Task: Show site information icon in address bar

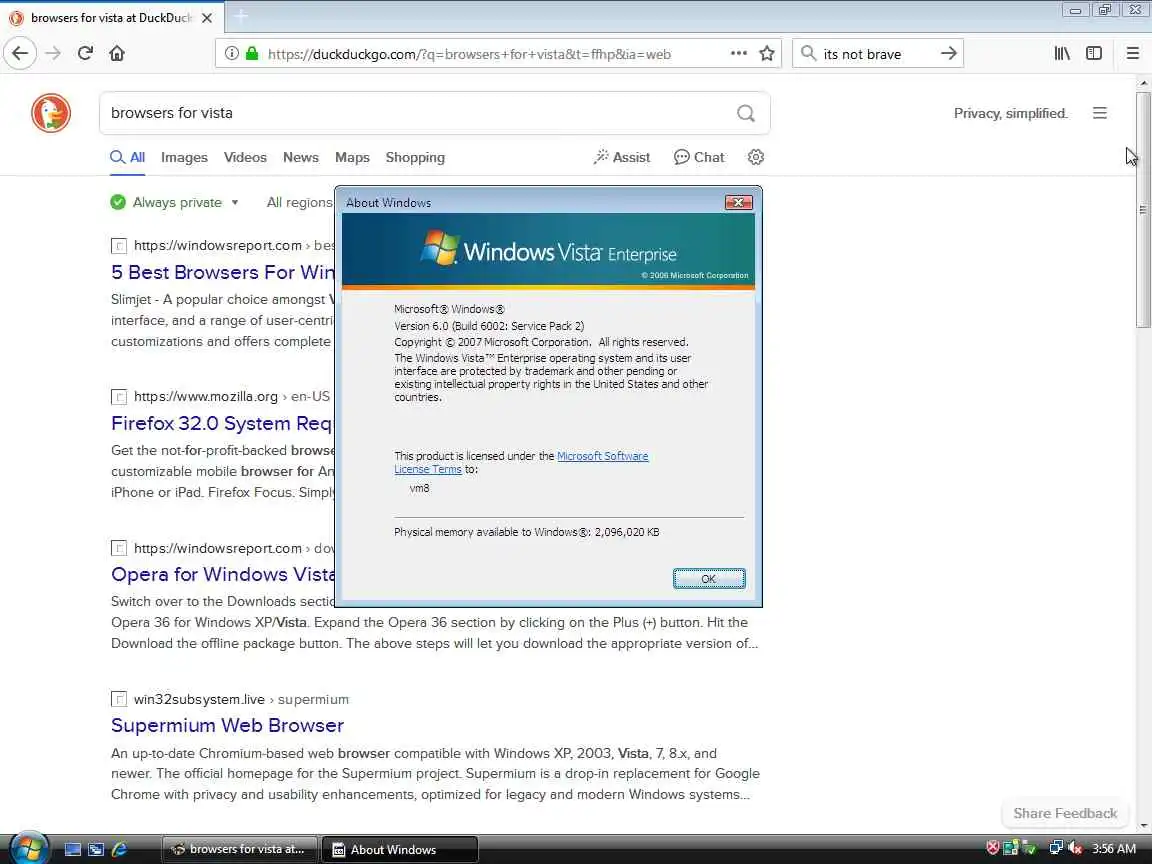Action: tap(231, 53)
